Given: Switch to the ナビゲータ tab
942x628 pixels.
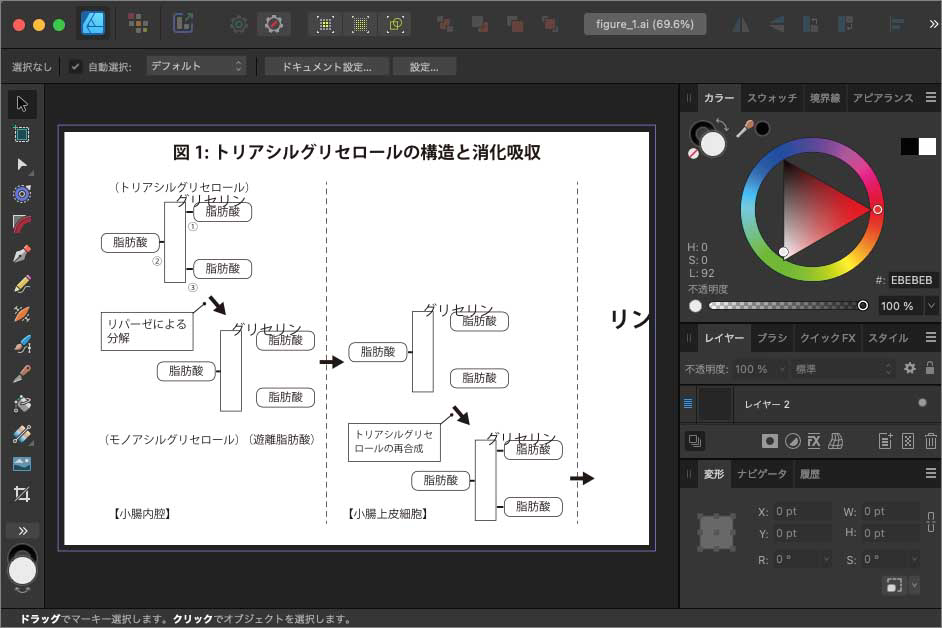Looking at the screenshot, I should coord(762,474).
